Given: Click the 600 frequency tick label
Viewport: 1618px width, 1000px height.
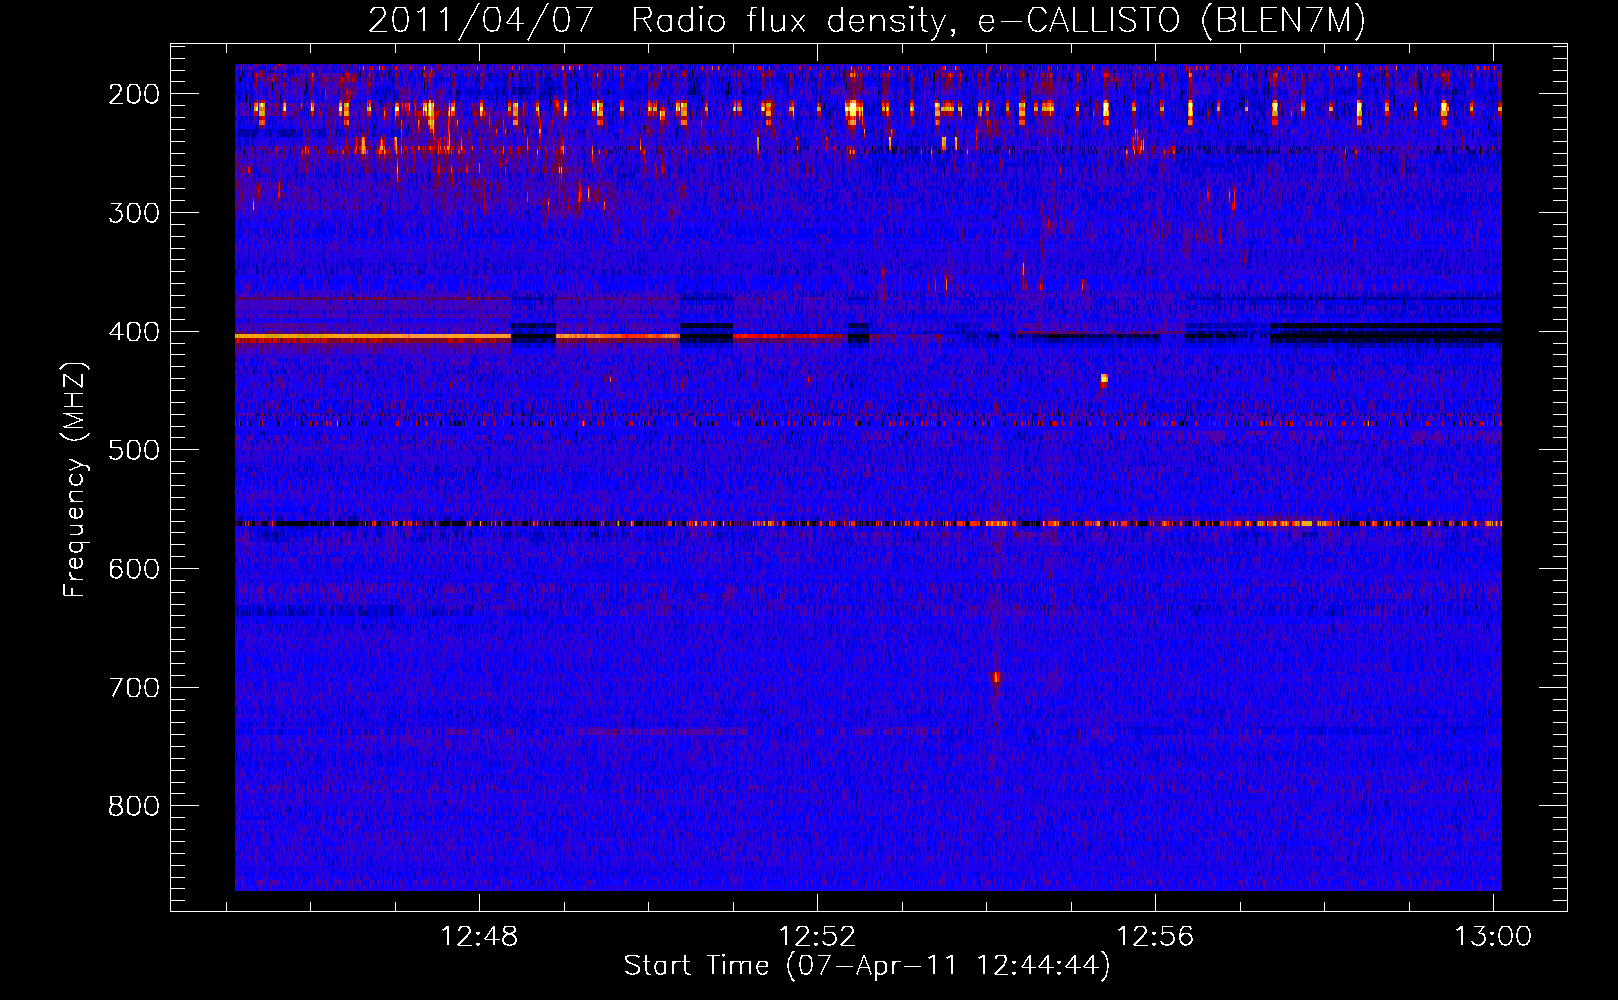Looking at the screenshot, I should tap(134, 569).
